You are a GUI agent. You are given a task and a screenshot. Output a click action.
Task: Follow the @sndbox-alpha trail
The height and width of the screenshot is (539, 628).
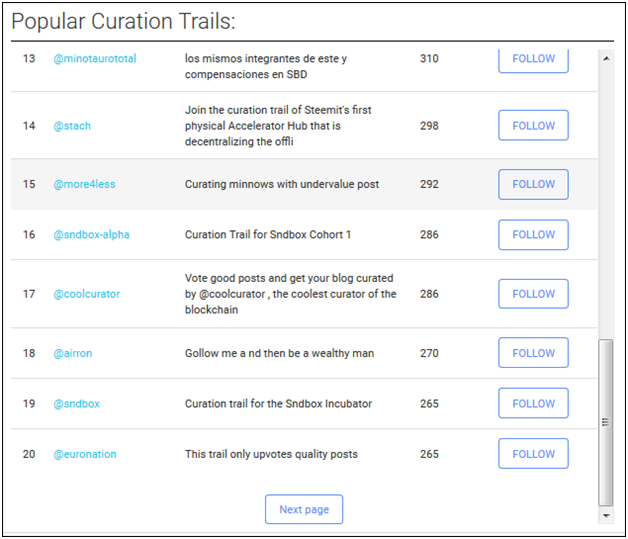533,235
